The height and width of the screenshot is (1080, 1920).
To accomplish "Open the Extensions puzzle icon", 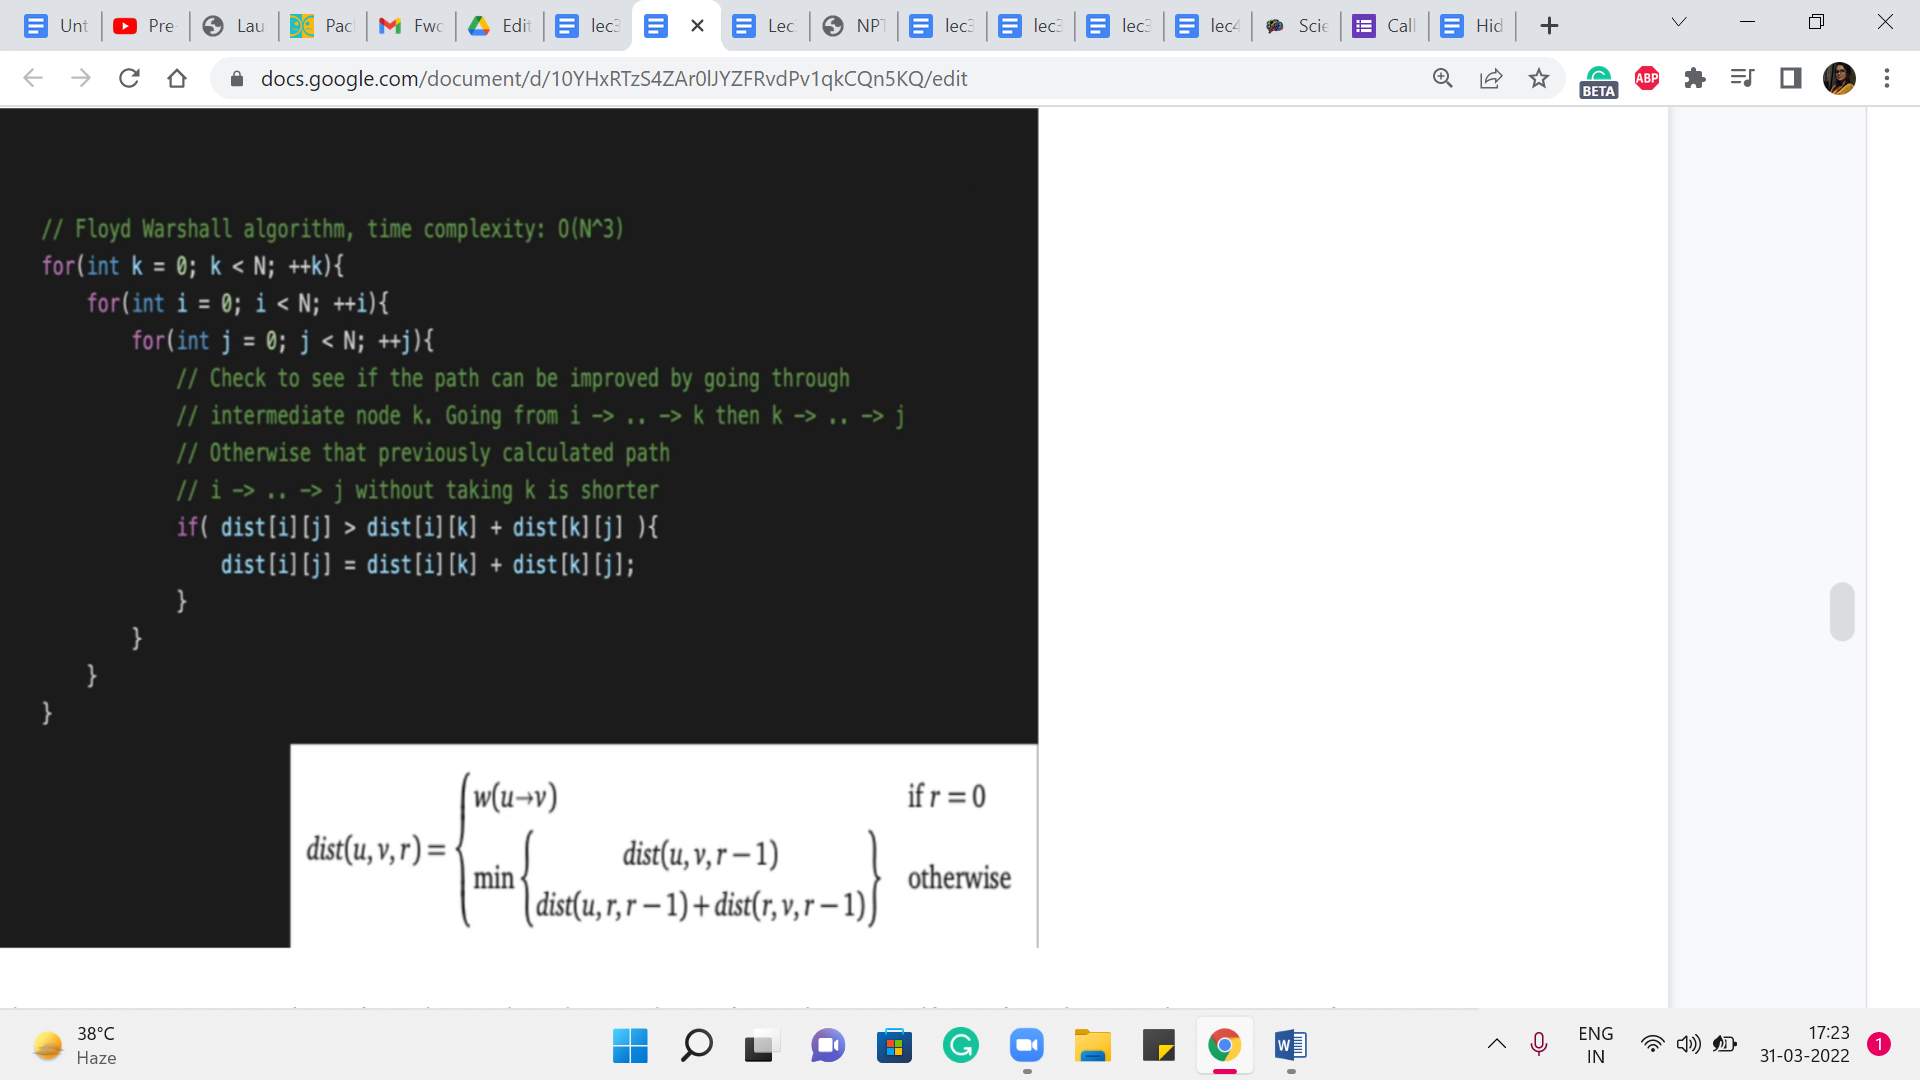I will (x=1695, y=78).
